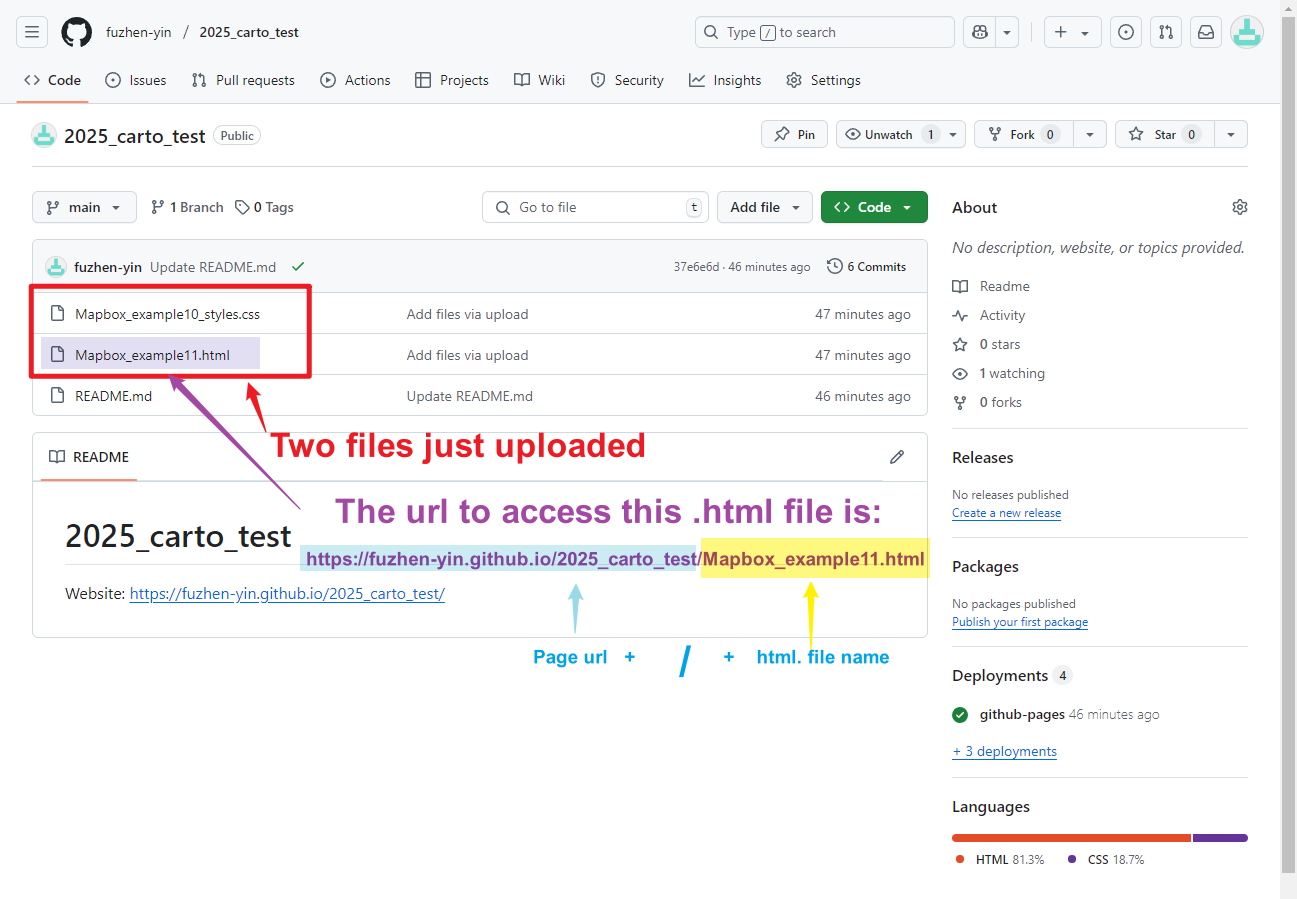Click the fuzhen-yin commit author avatar
The width and height of the screenshot is (1297, 899).
click(x=56, y=267)
